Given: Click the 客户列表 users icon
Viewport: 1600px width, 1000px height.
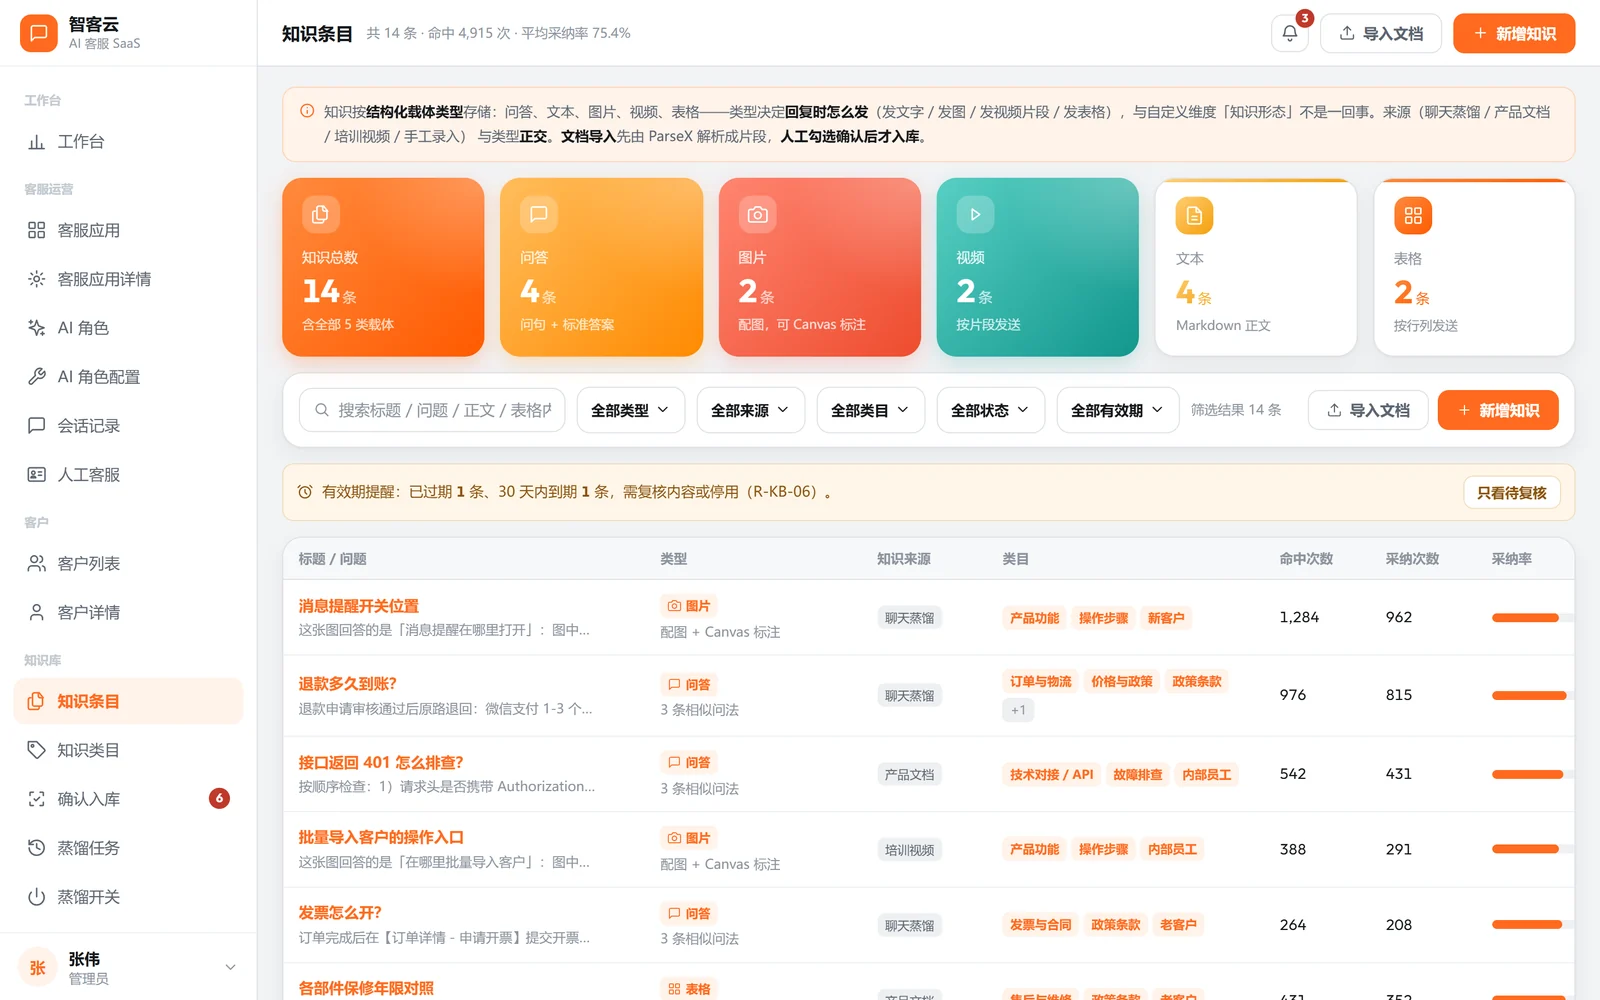Looking at the screenshot, I should 37,564.
